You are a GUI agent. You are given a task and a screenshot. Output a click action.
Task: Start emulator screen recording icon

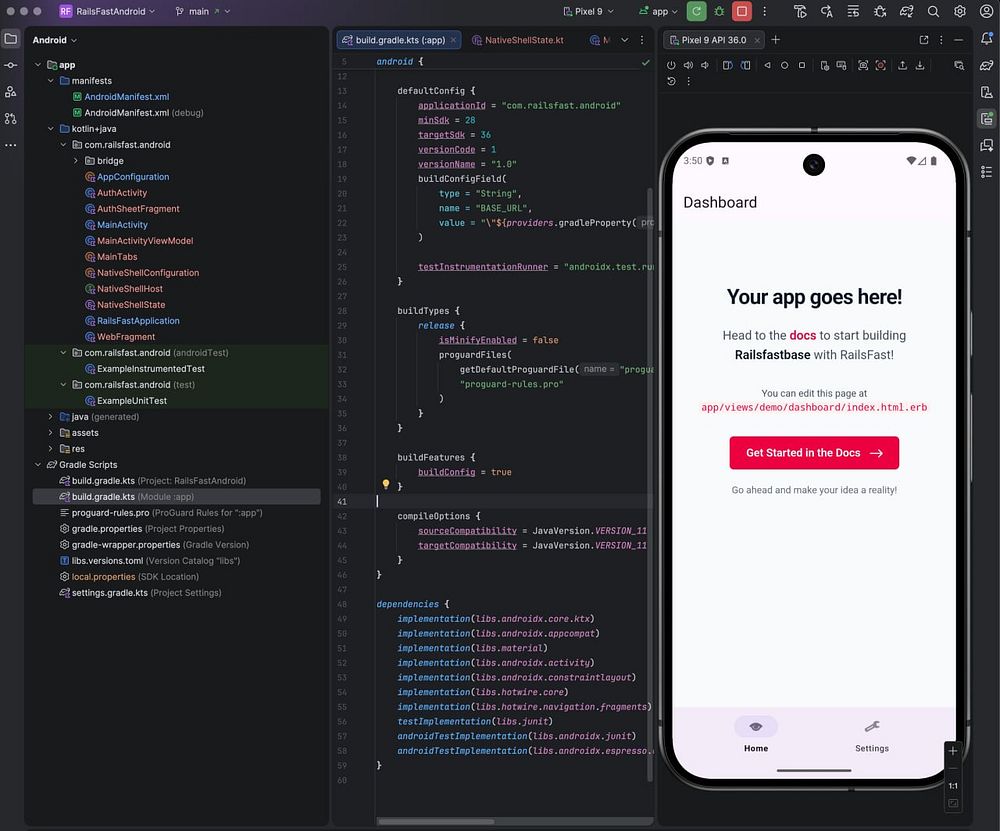click(x=881, y=65)
